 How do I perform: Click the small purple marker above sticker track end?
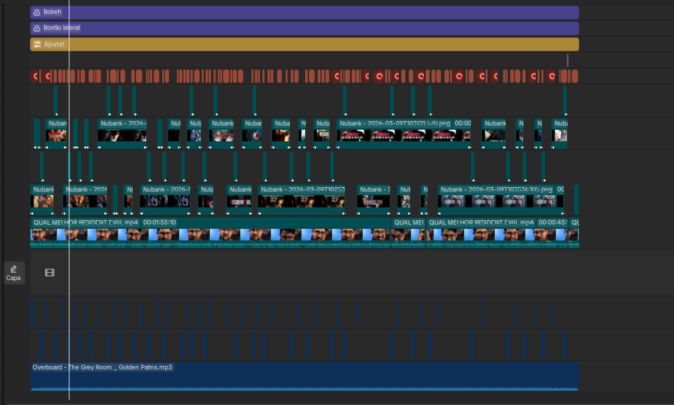(x=567, y=60)
